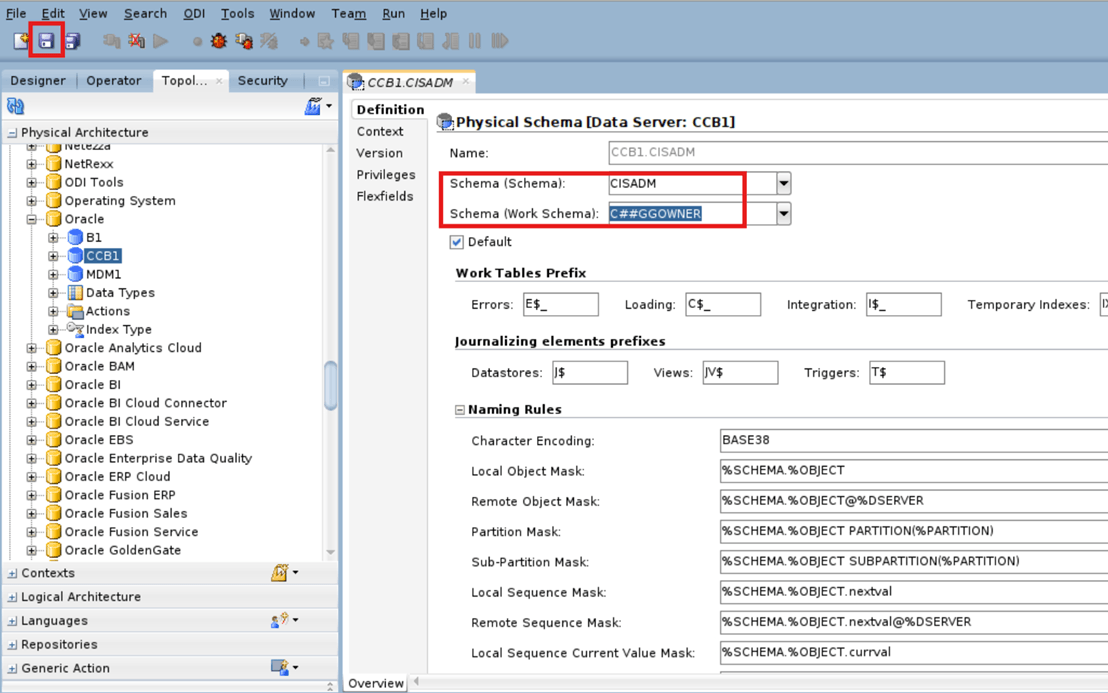Click the Connect plug toolbar icon
This screenshot has height=693, width=1108.
111,41
